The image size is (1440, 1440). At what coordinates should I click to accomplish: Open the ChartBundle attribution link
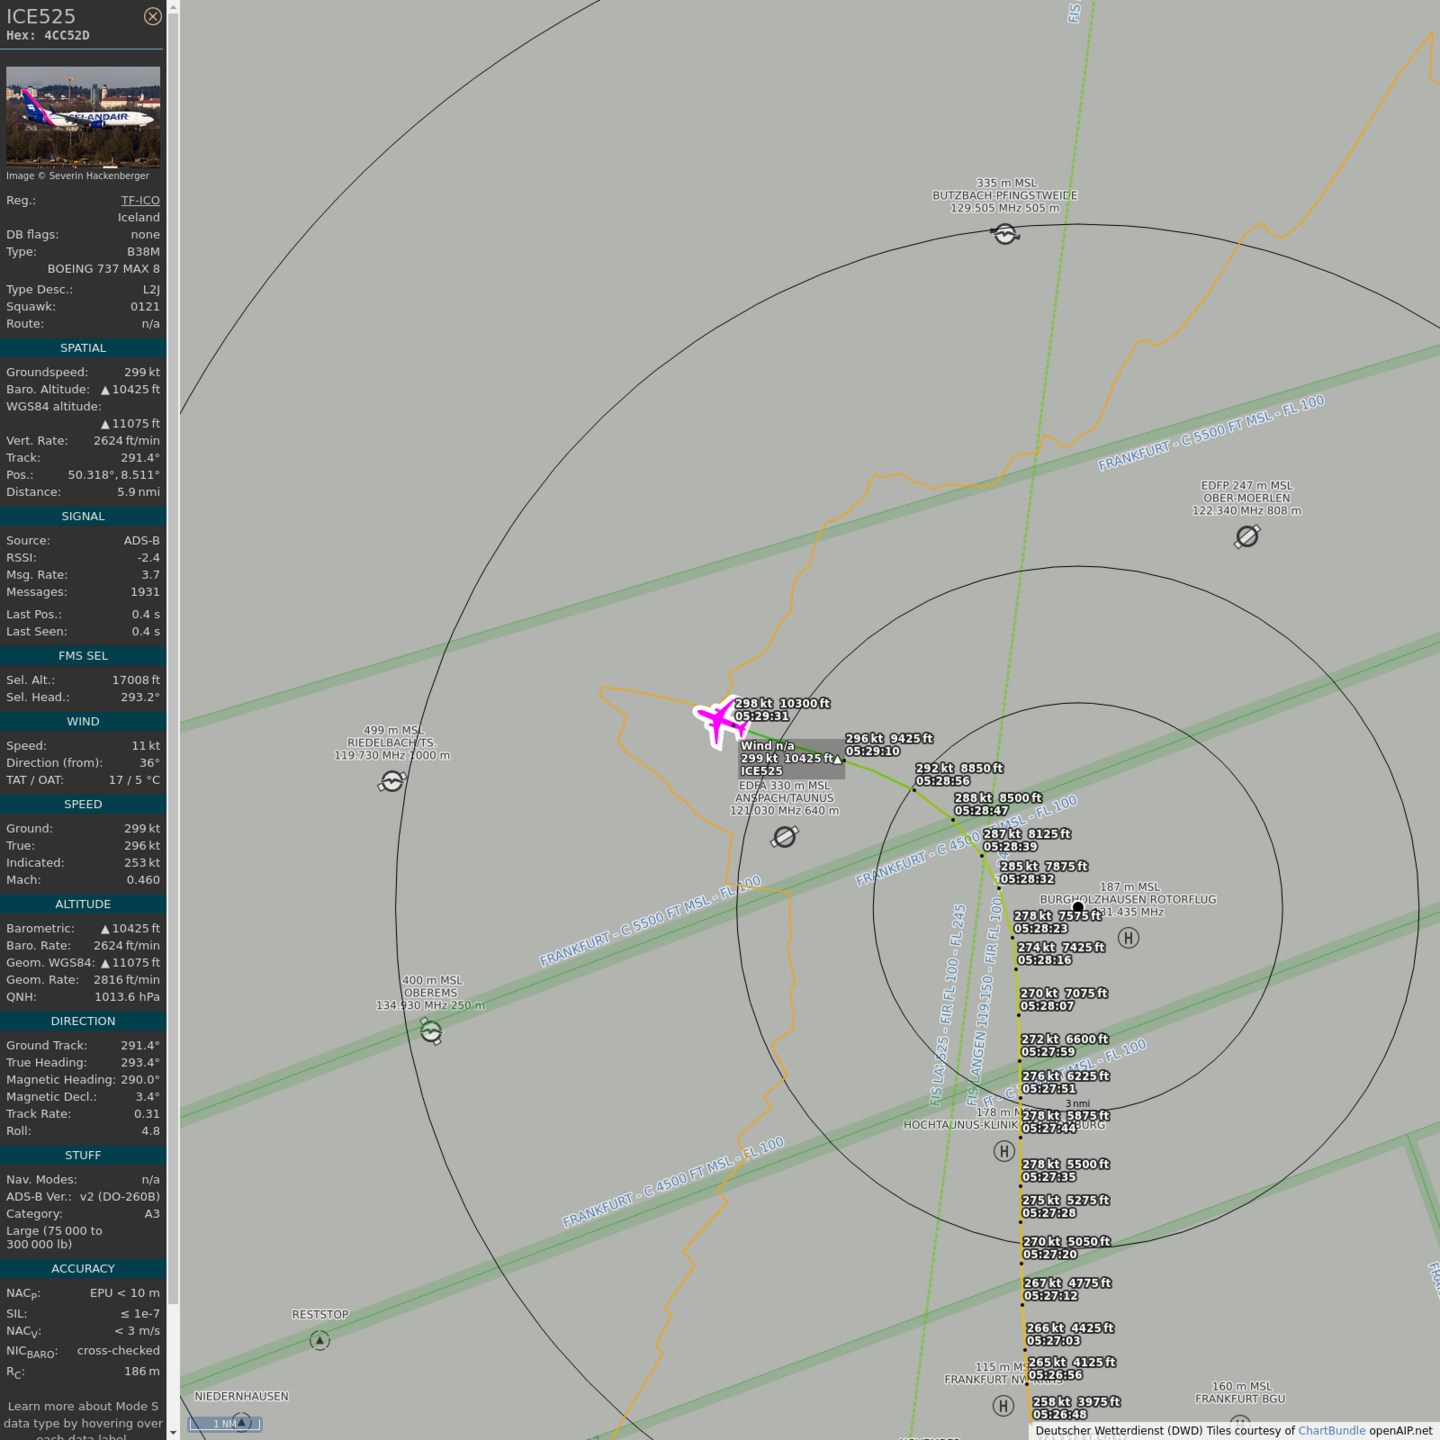tap(1331, 1431)
